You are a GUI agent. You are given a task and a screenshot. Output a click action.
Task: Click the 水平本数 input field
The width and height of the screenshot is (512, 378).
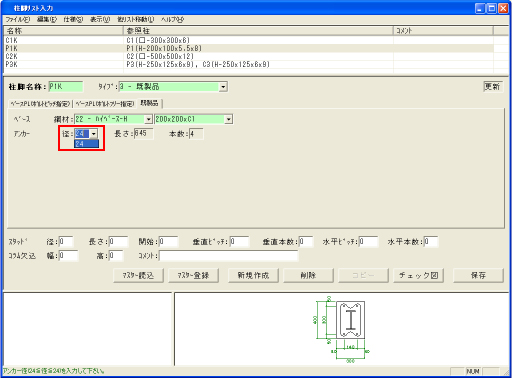431,242
